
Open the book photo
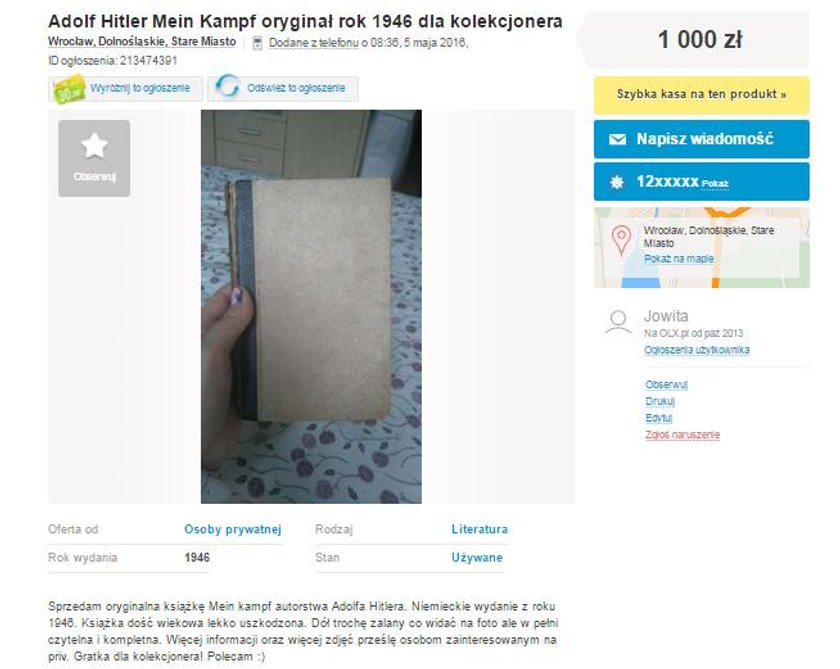click(311, 306)
